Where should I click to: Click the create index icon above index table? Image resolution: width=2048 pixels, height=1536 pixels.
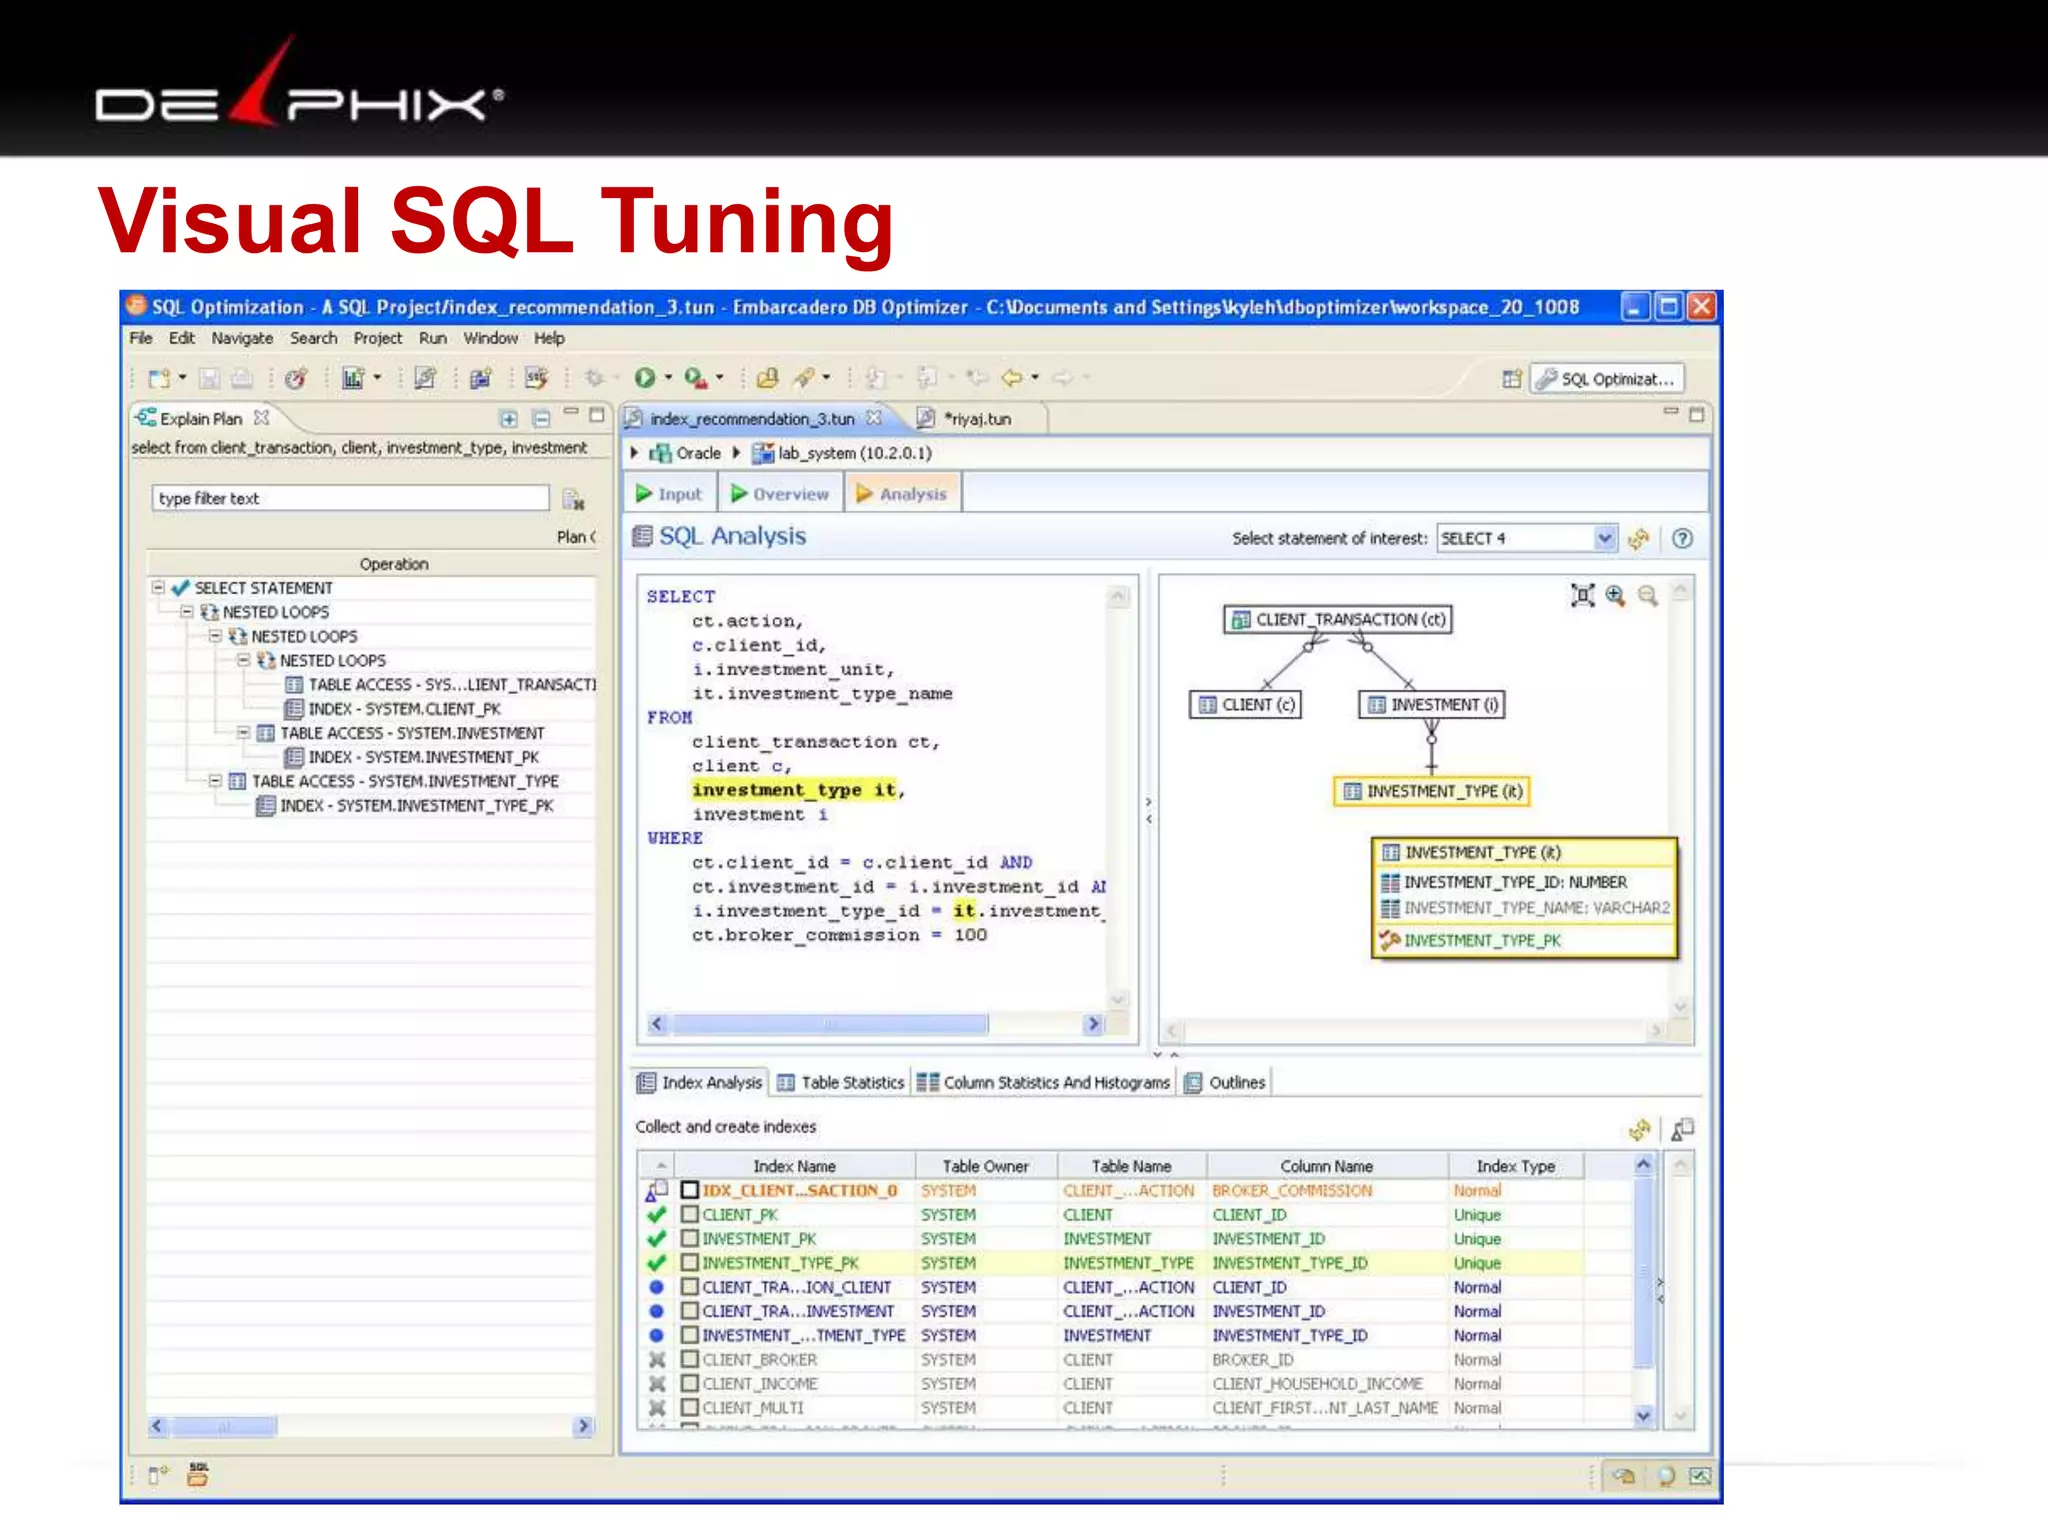[1683, 1130]
